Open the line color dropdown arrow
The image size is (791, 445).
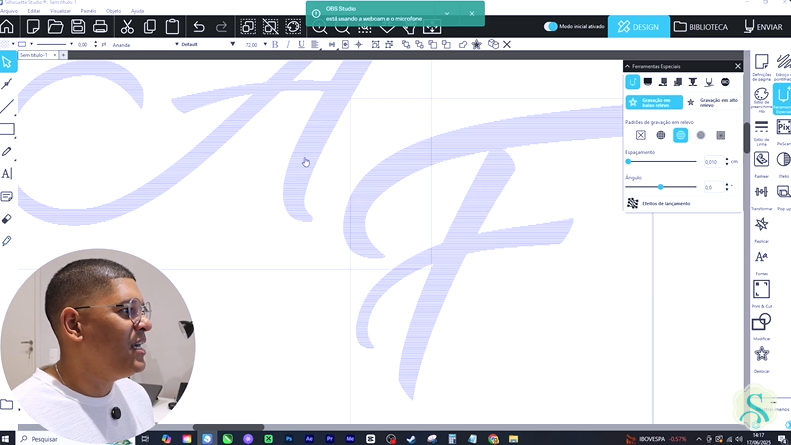click(31, 44)
